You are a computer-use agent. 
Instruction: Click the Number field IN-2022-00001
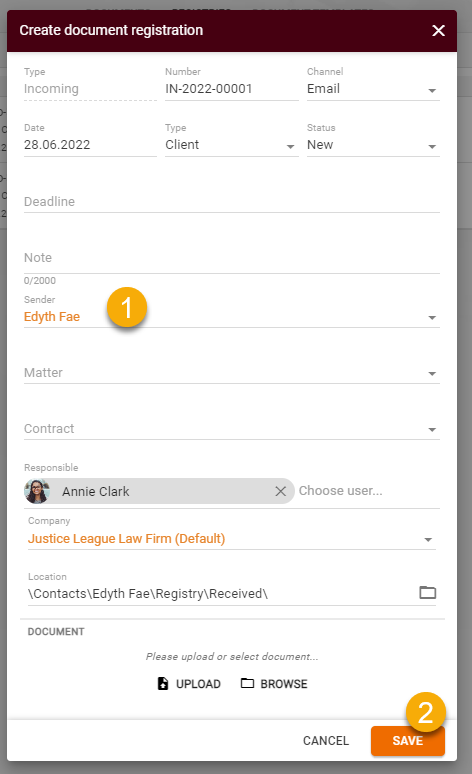(x=232, y=89)
